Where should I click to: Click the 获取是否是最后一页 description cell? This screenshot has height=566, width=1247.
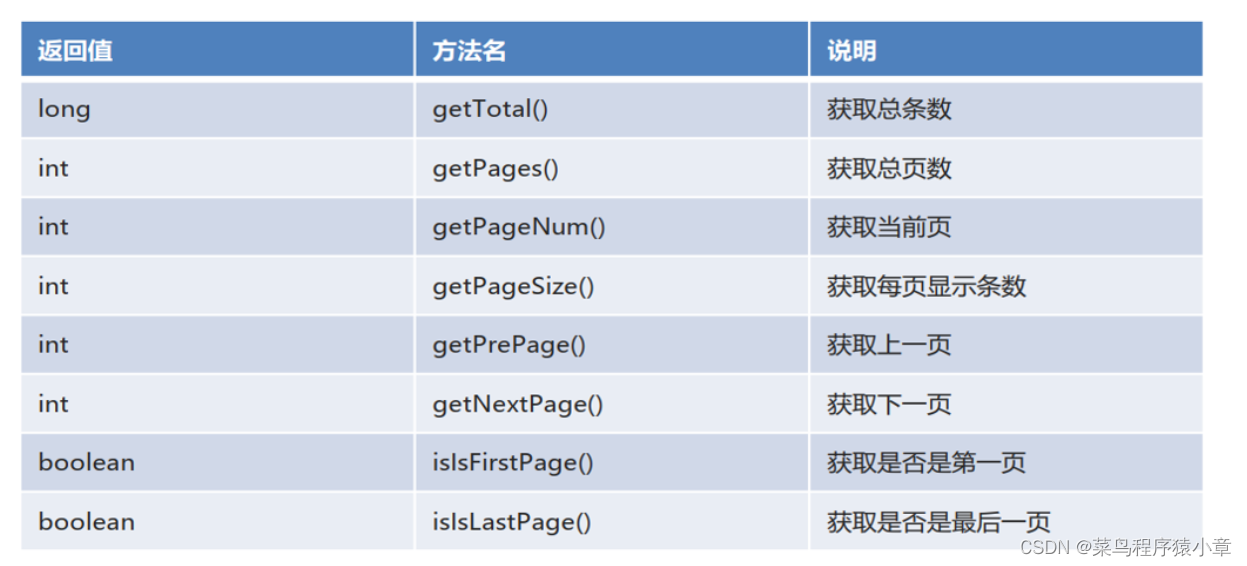(1006, 521)
